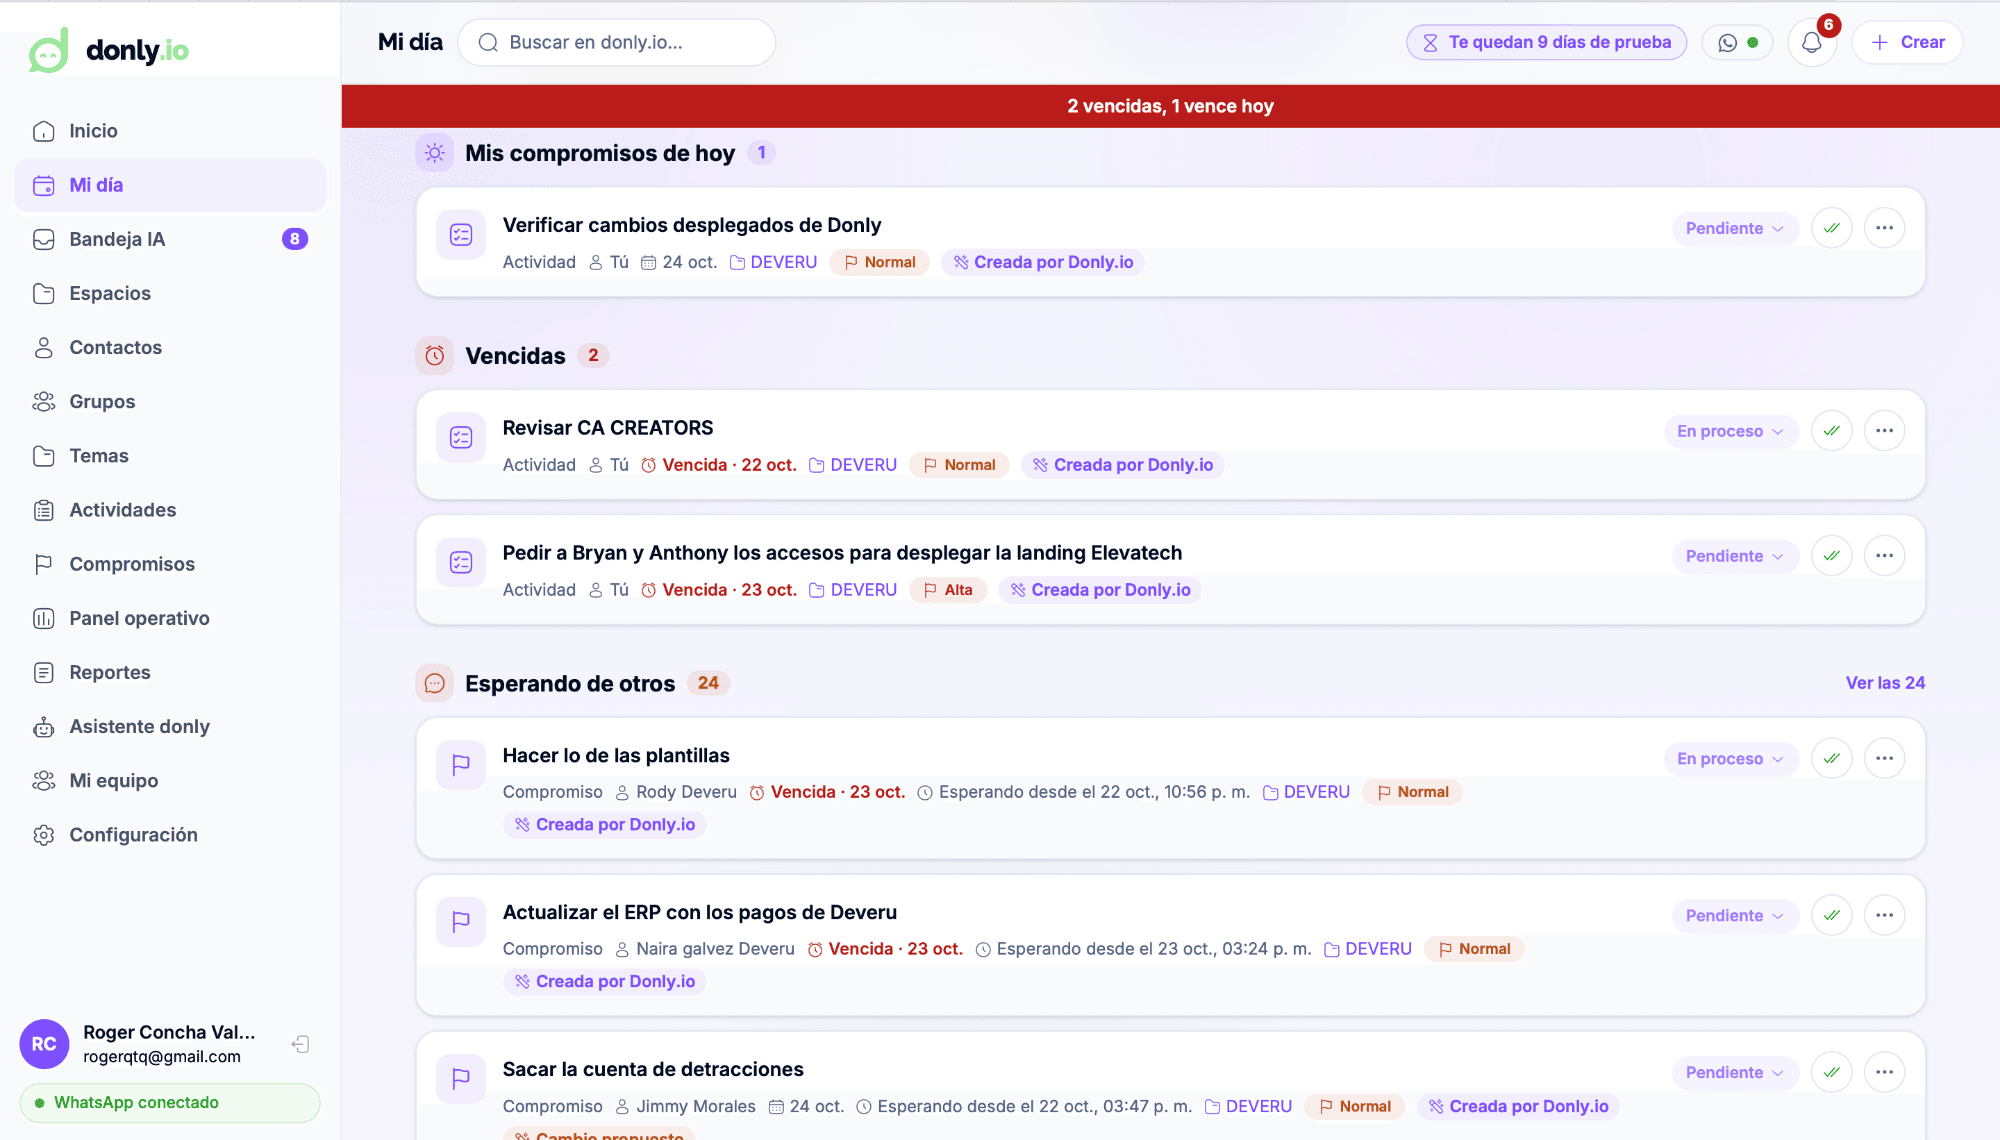
Task: Open Pendiente dropdown for Sacar la cuenta de detracciones
Action: coord(1735,1072)
